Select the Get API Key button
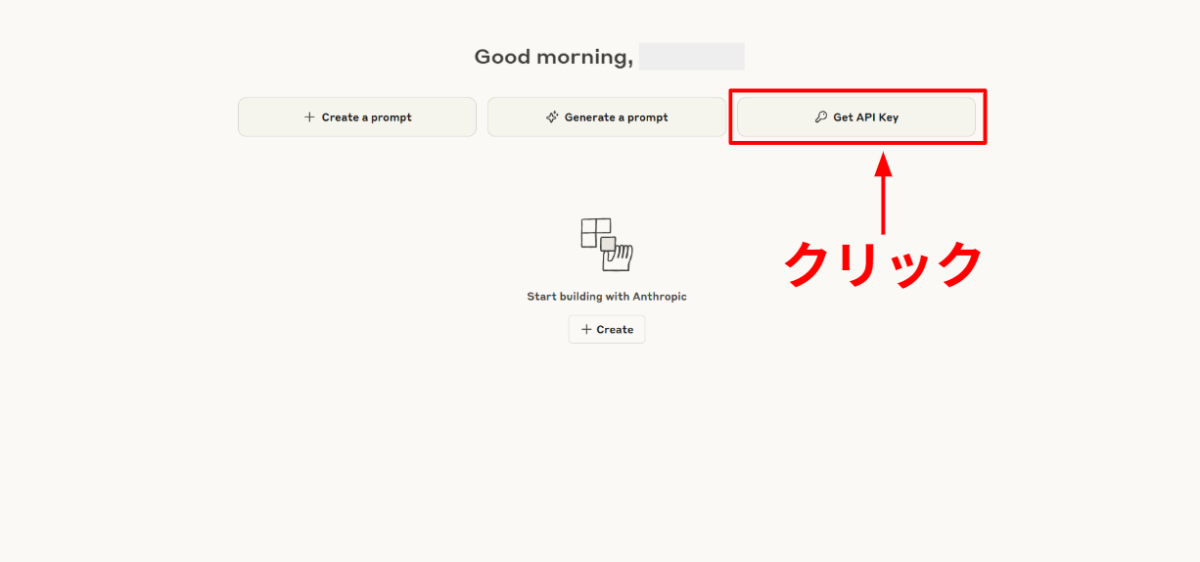This screenshot has height=562, width=1200. [x=856, y=117]
